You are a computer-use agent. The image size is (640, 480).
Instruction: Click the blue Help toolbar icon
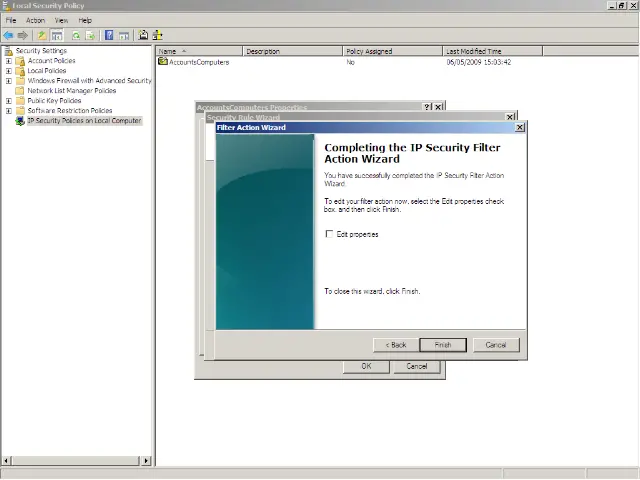tap(108, 35)
